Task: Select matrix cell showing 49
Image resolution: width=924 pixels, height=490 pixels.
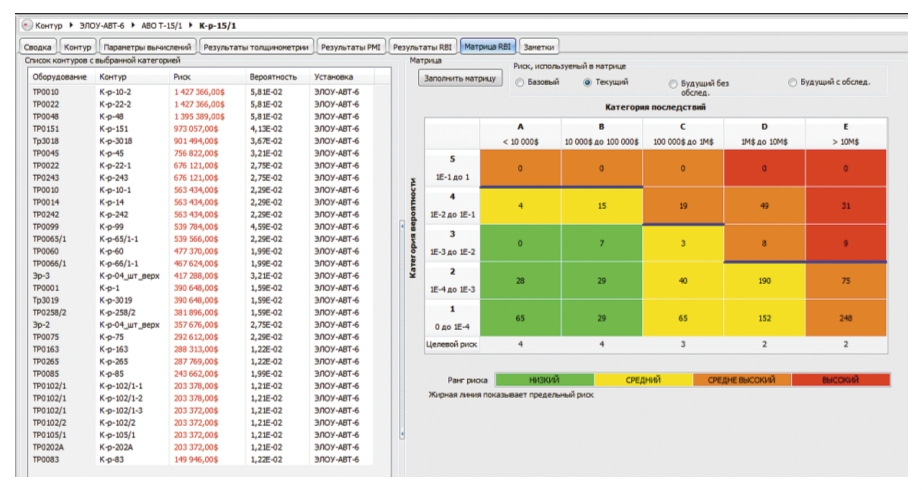Action: point(764,206)
